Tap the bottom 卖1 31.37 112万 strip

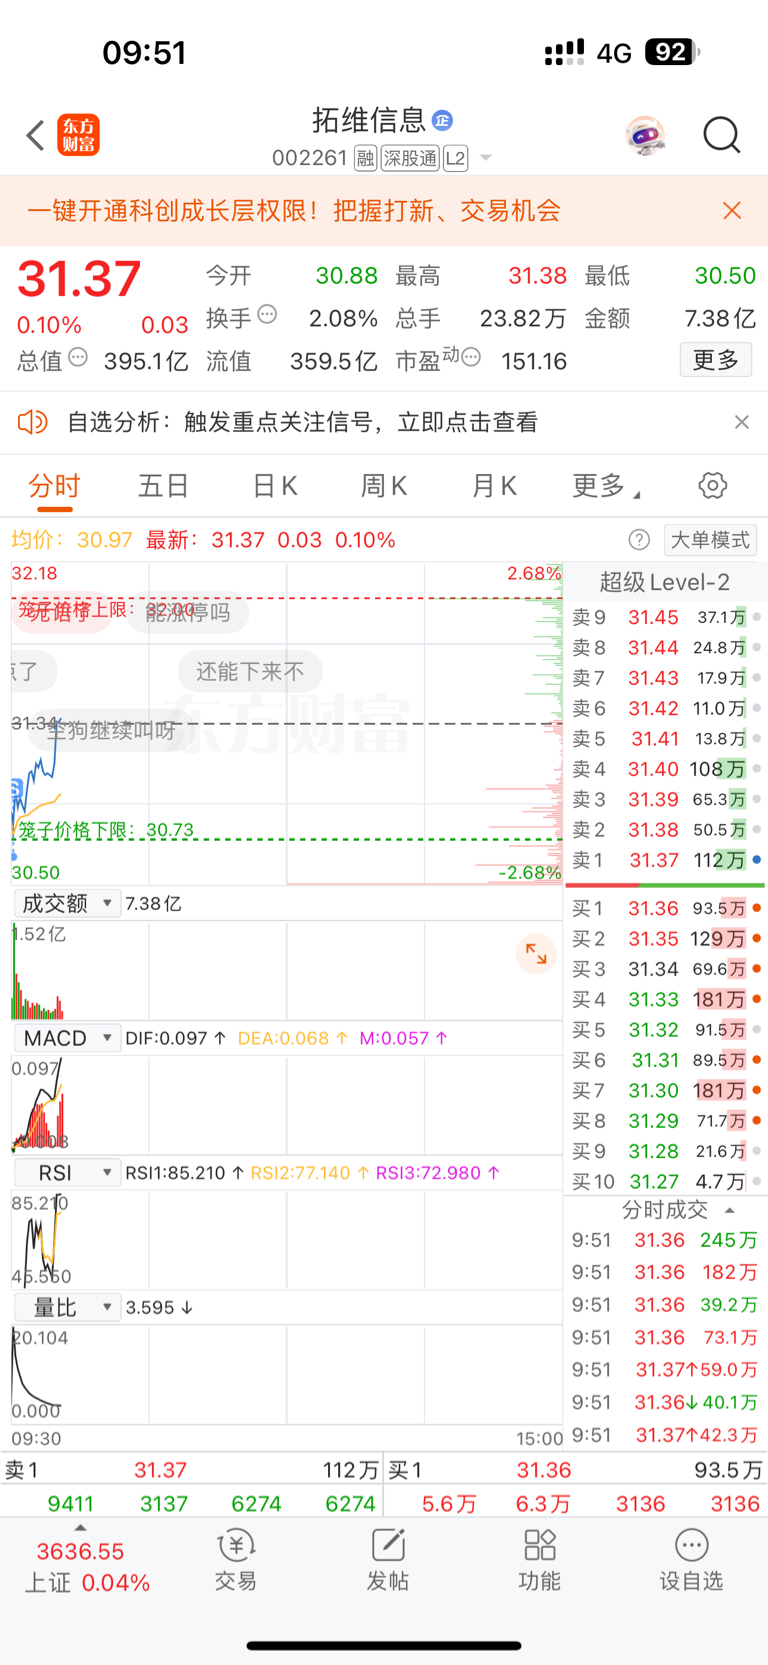tap(192, 1470)
